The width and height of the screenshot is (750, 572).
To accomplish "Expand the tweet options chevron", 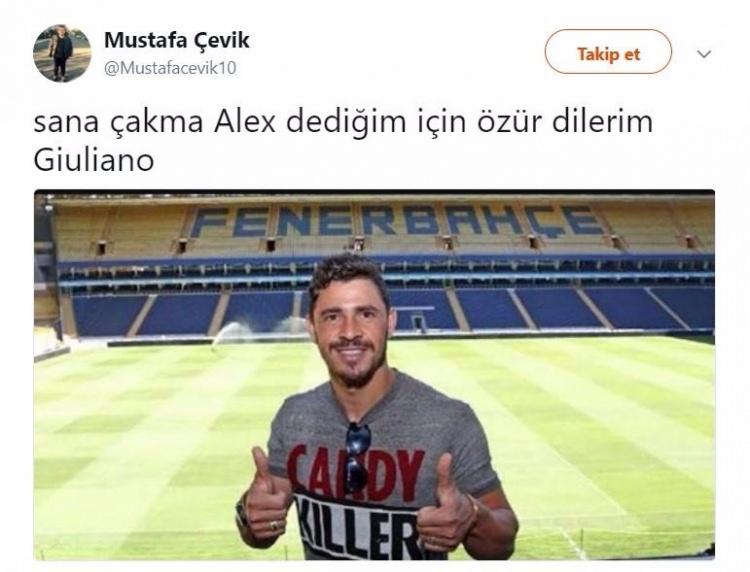I will (x=704, y=54).
